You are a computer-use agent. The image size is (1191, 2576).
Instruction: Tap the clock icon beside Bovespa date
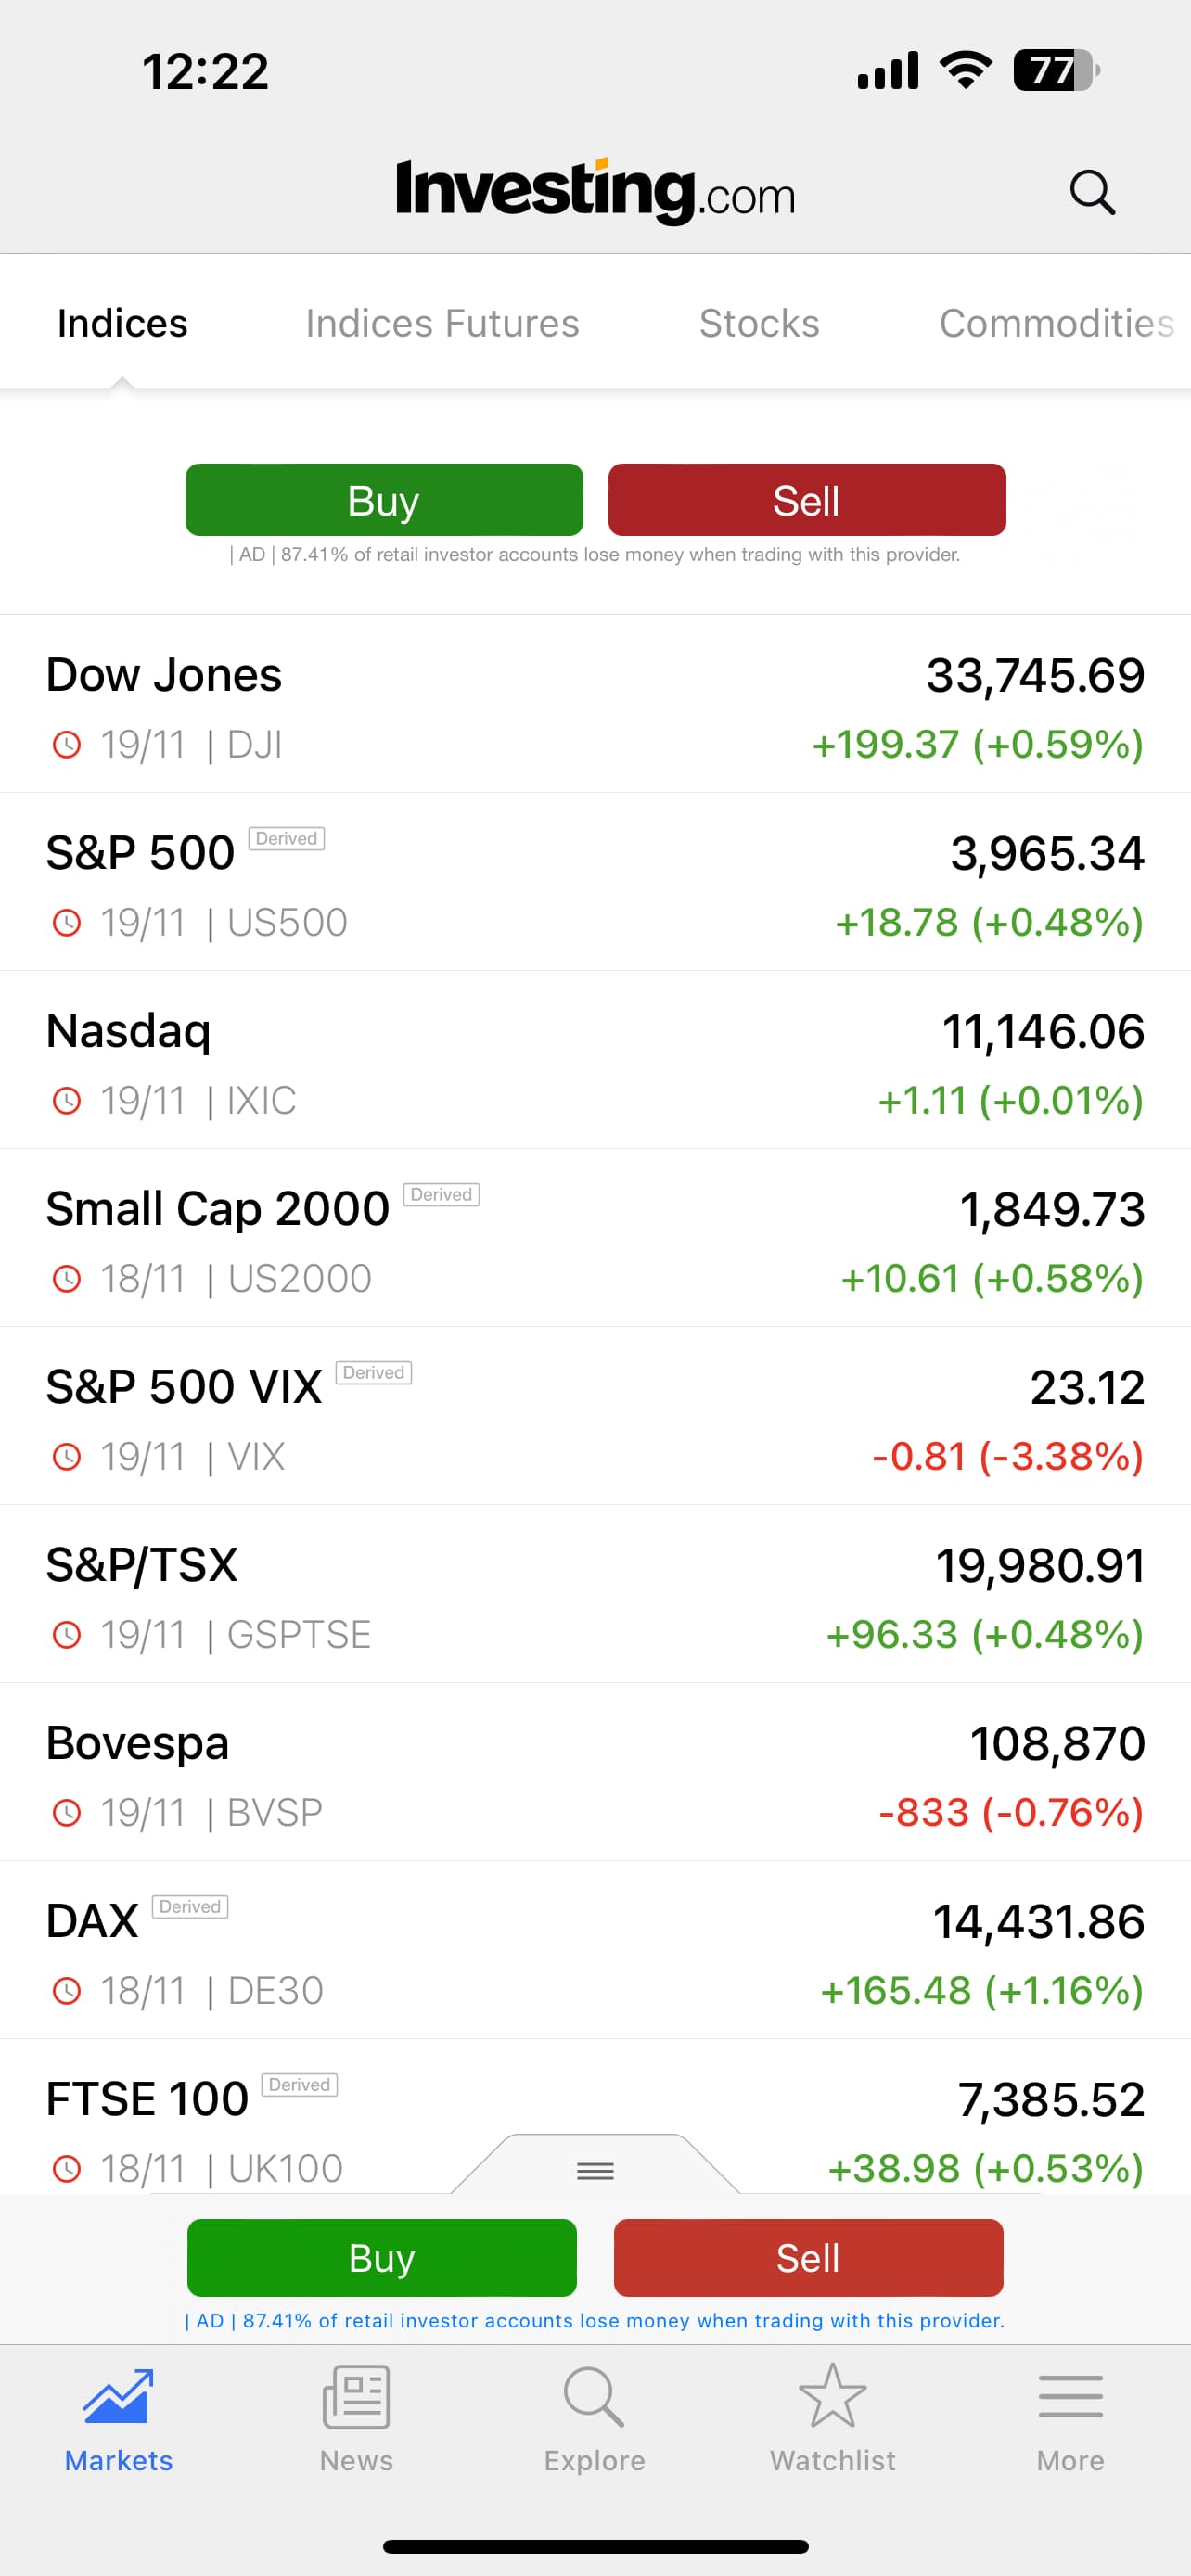coord(66,1813)
